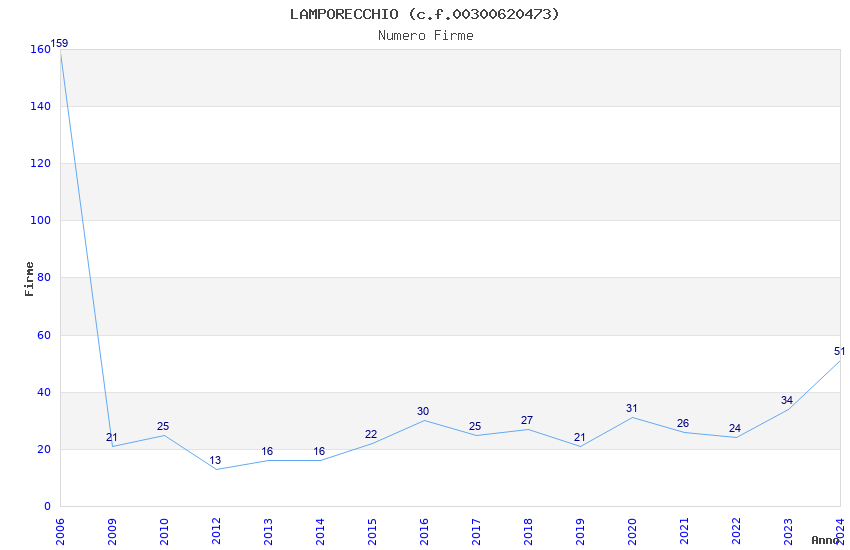Viewport: 850px width, 550px height.
Task: Click the y-axis tick label 0
Action: point(47,506)
